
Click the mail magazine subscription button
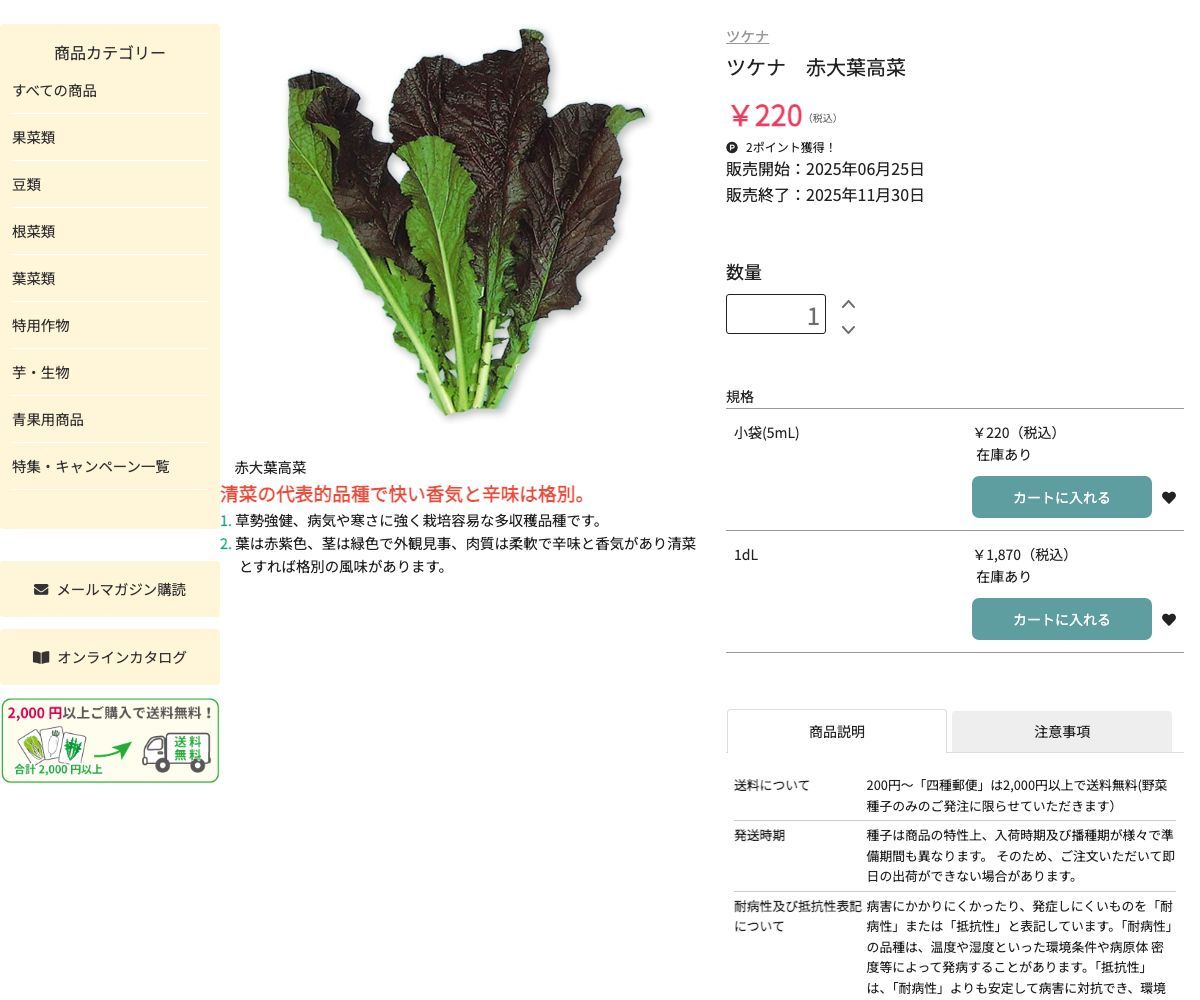coord(110,589)
